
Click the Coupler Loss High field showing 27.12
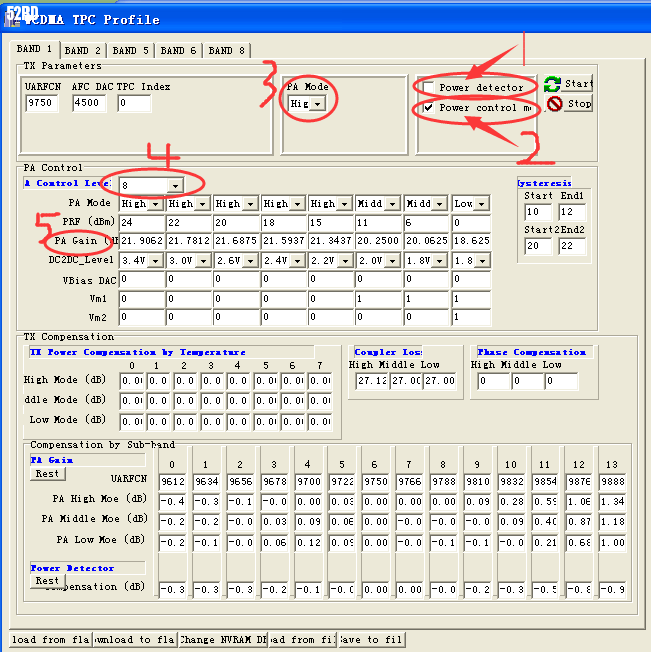(x=372, y=381)
